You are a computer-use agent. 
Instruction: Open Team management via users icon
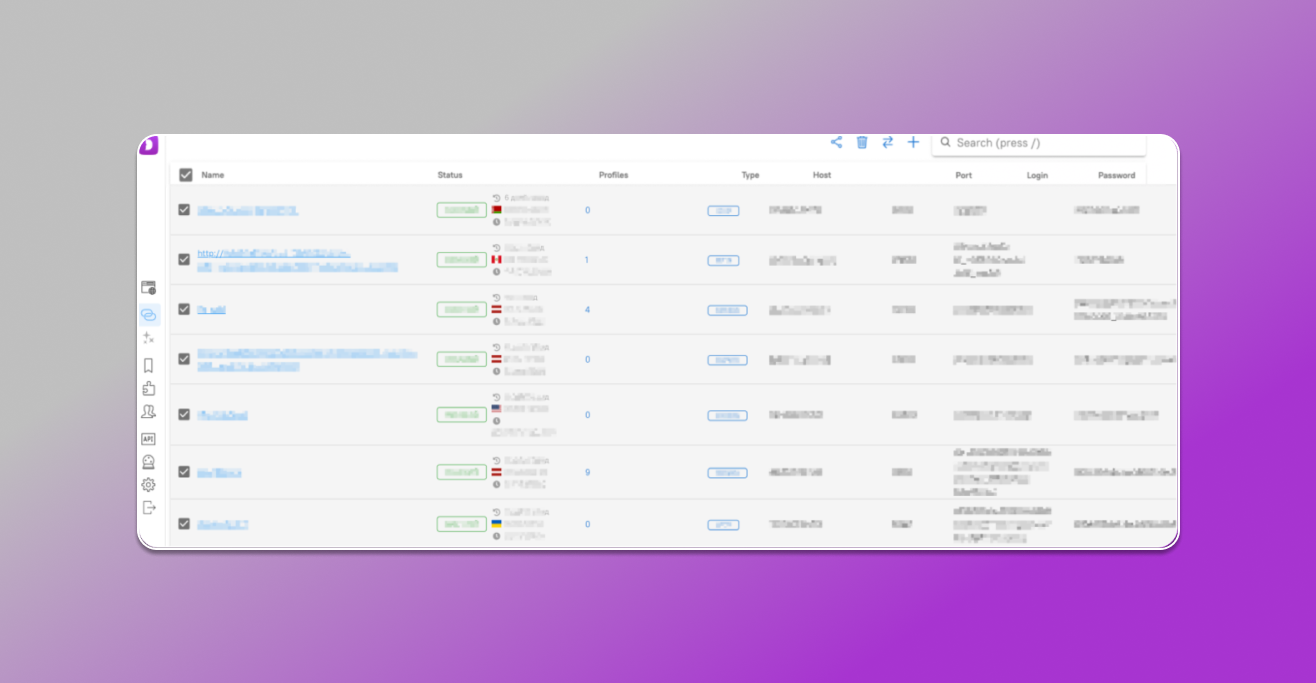click(x=148, y=413)
